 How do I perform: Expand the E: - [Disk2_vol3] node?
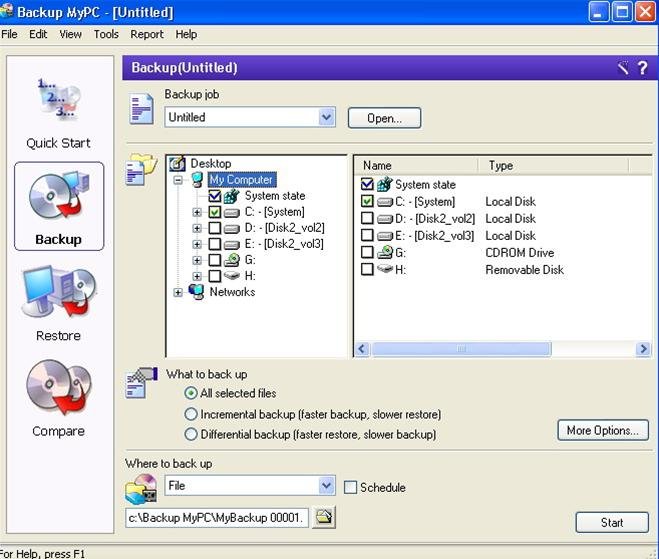pyautogui.click(x=197, y=244)
